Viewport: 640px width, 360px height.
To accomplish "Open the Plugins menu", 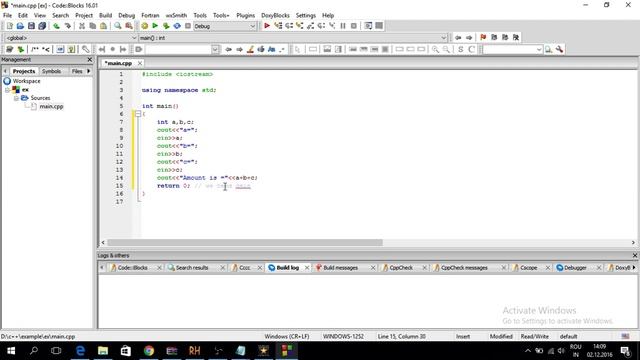I will [245, 15].
